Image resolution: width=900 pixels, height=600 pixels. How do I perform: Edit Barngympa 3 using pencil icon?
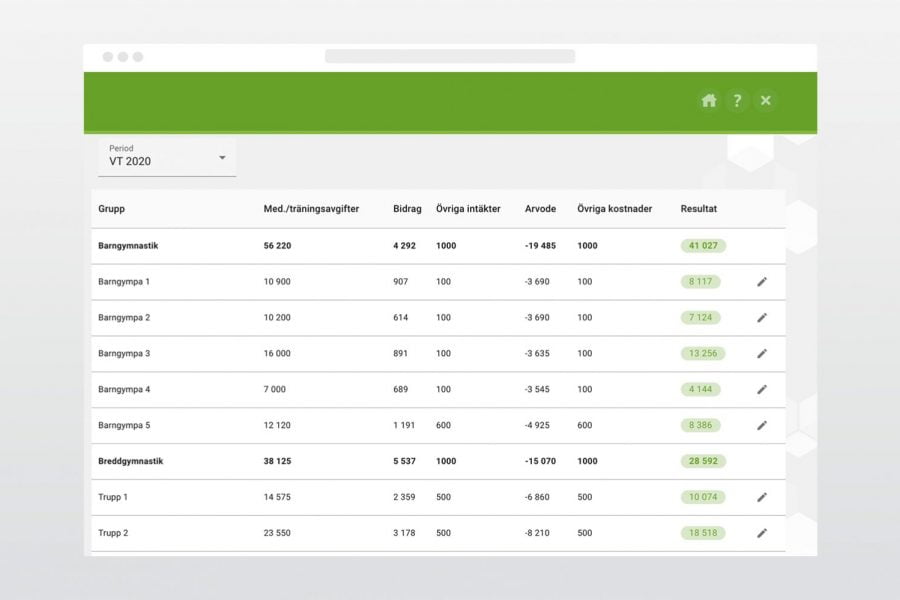coord(762,354)
